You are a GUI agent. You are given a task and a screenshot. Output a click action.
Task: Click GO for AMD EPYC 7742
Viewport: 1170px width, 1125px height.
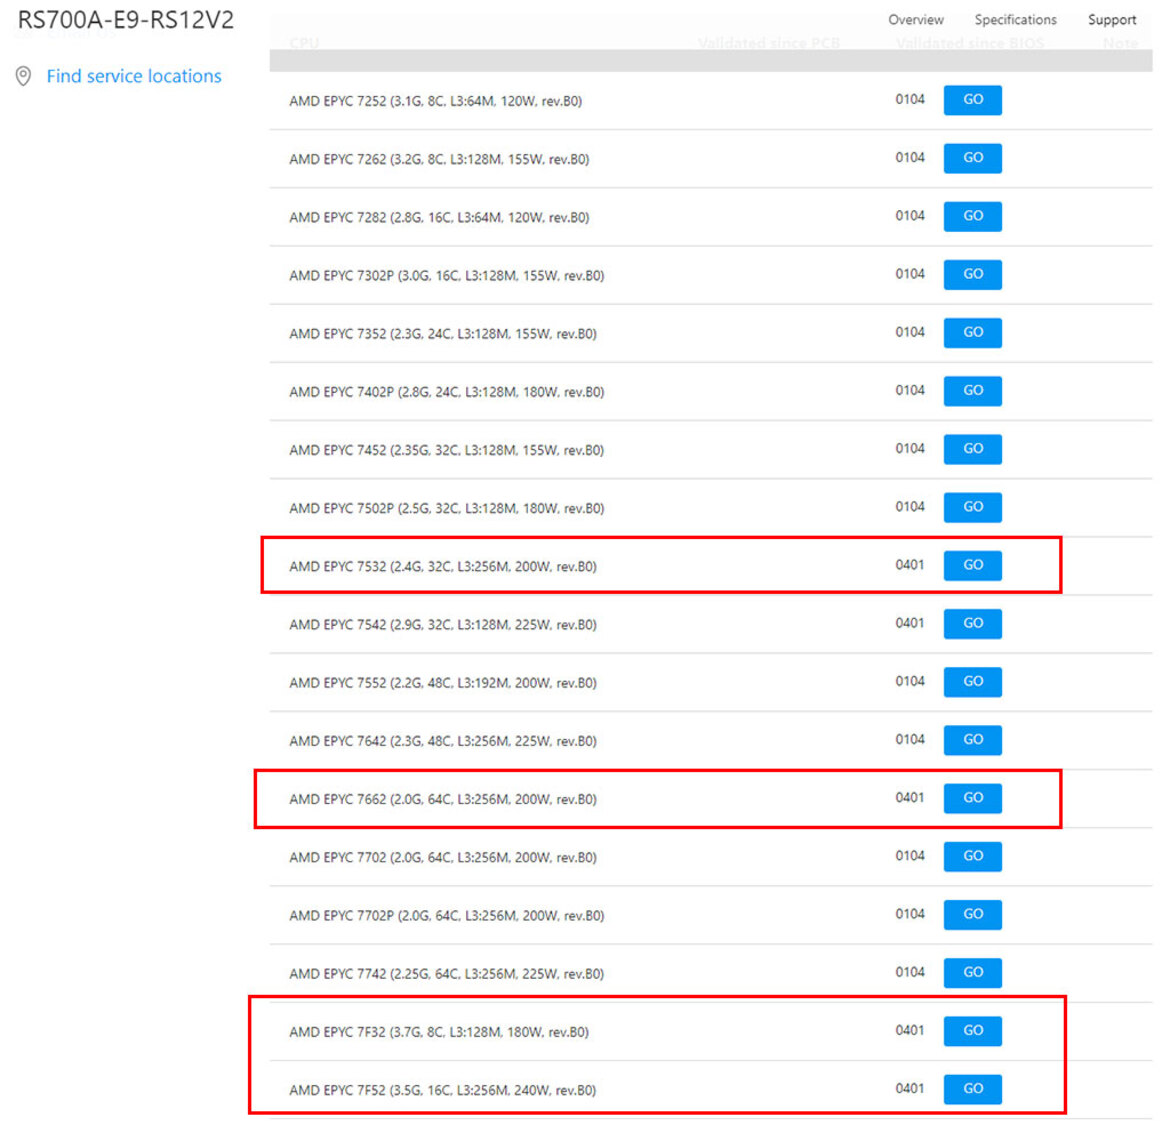pyautogui.click(x=972, y=973)
